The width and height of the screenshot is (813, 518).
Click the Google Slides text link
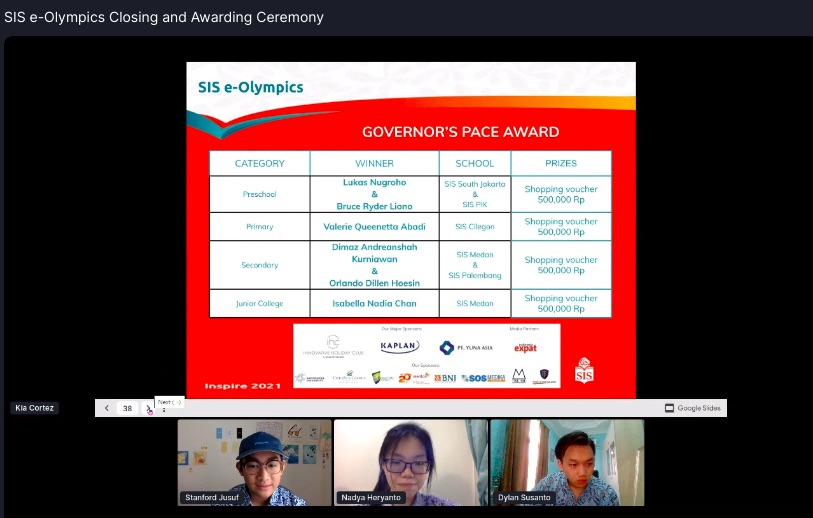[x=699, y=408]
